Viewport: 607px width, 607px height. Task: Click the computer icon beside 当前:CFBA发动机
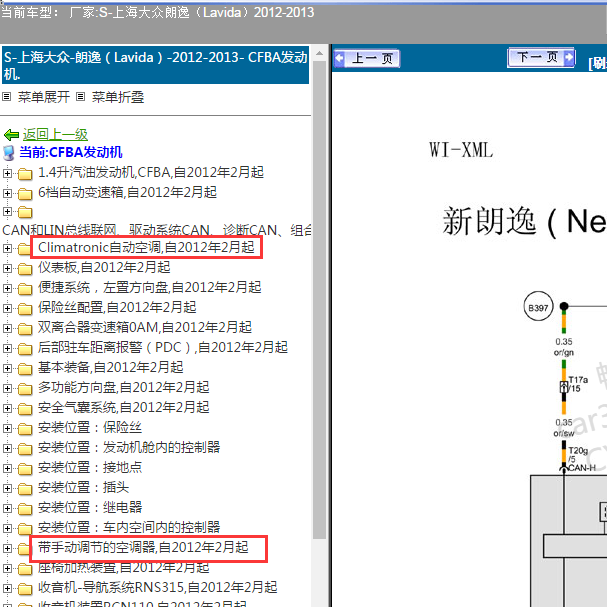(x=9, y=153)
